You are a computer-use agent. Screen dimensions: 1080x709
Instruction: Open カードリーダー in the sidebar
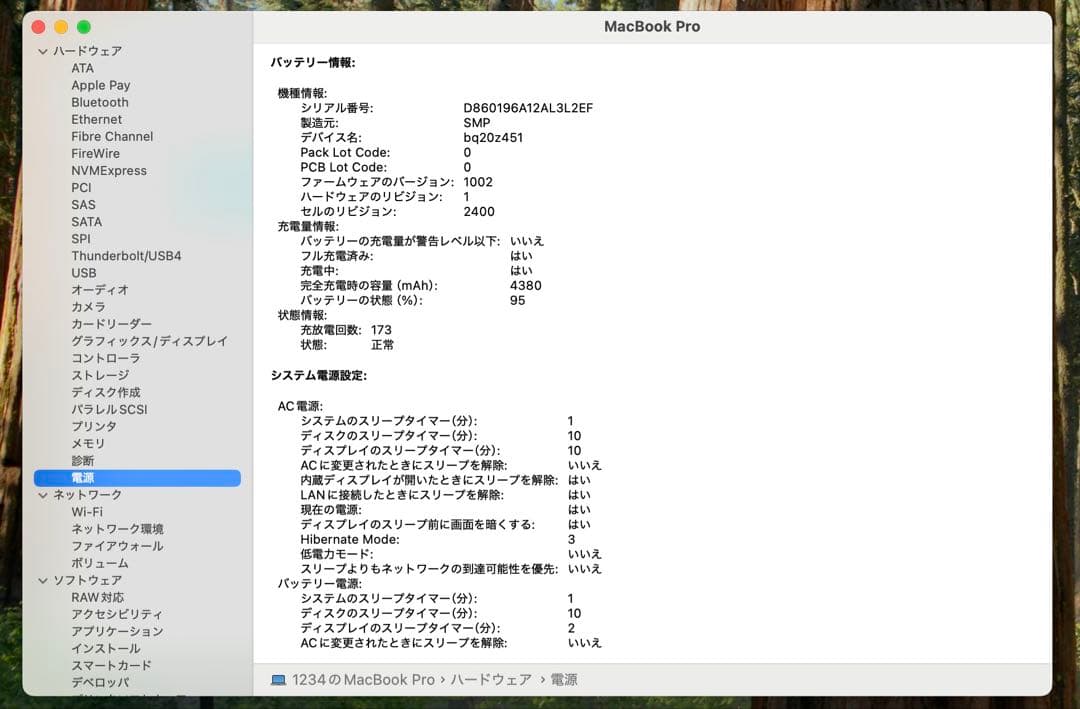click(112, 324)
